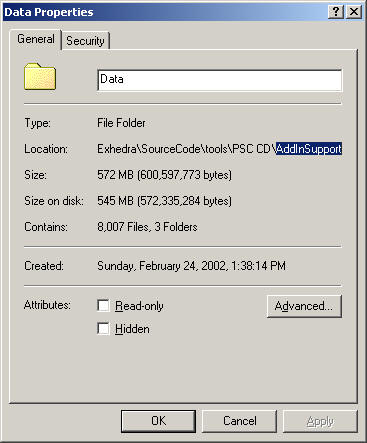This screenshot has height=443, width=367.
Task: Close the Data Properties dialog
Action: [x=354, y=12]
